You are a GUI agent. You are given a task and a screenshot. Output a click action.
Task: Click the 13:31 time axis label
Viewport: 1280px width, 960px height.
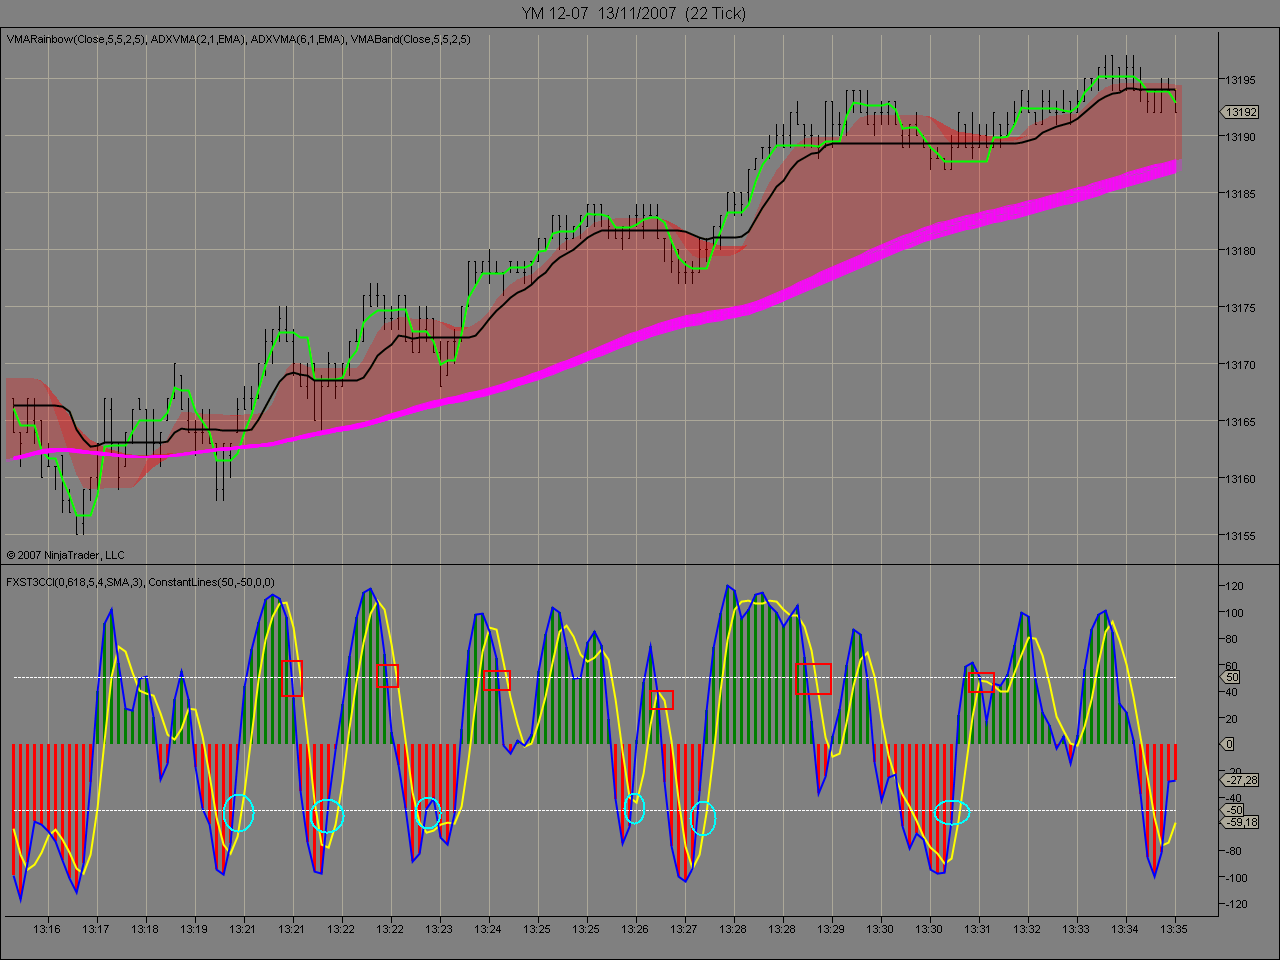(x=978, y=929)
